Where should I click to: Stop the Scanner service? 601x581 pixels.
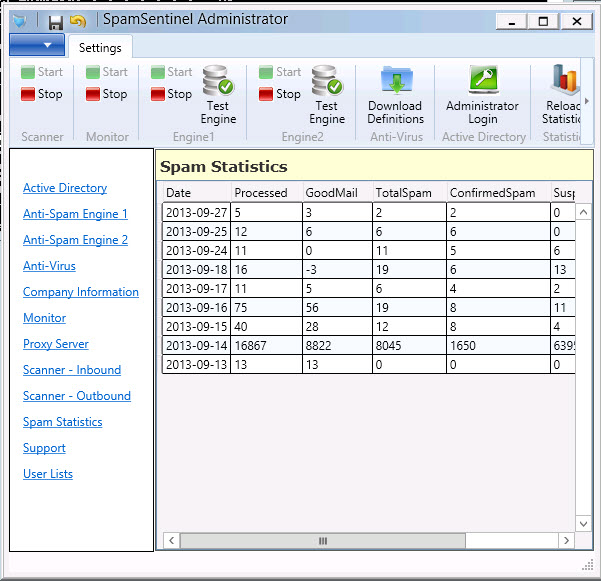pos(42,94)
